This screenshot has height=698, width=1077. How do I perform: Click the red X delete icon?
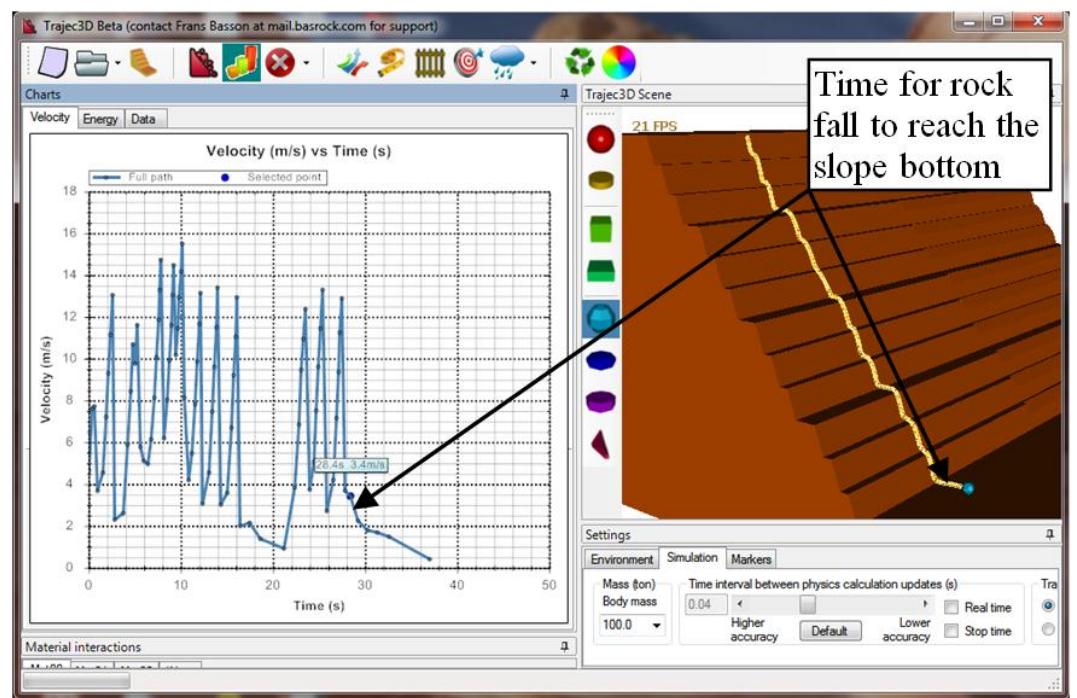click(x=280, y=63)
